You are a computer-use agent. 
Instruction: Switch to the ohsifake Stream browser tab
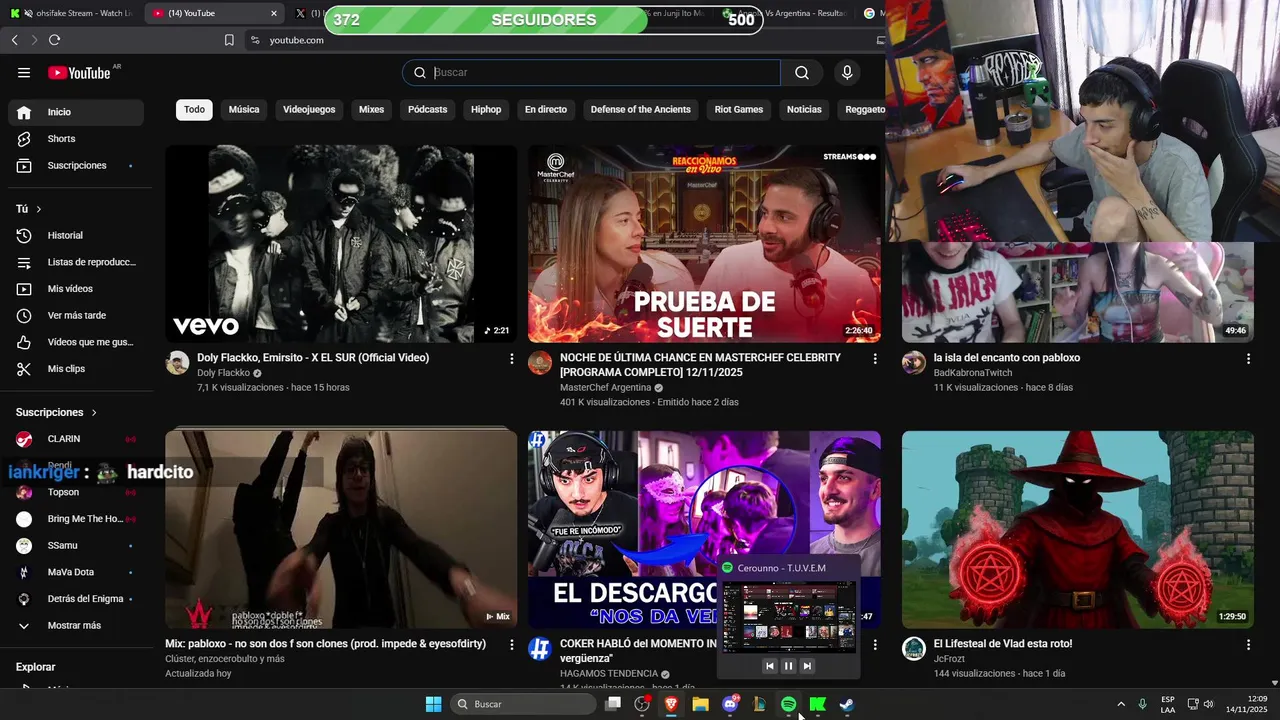click(x=70, y=13)
